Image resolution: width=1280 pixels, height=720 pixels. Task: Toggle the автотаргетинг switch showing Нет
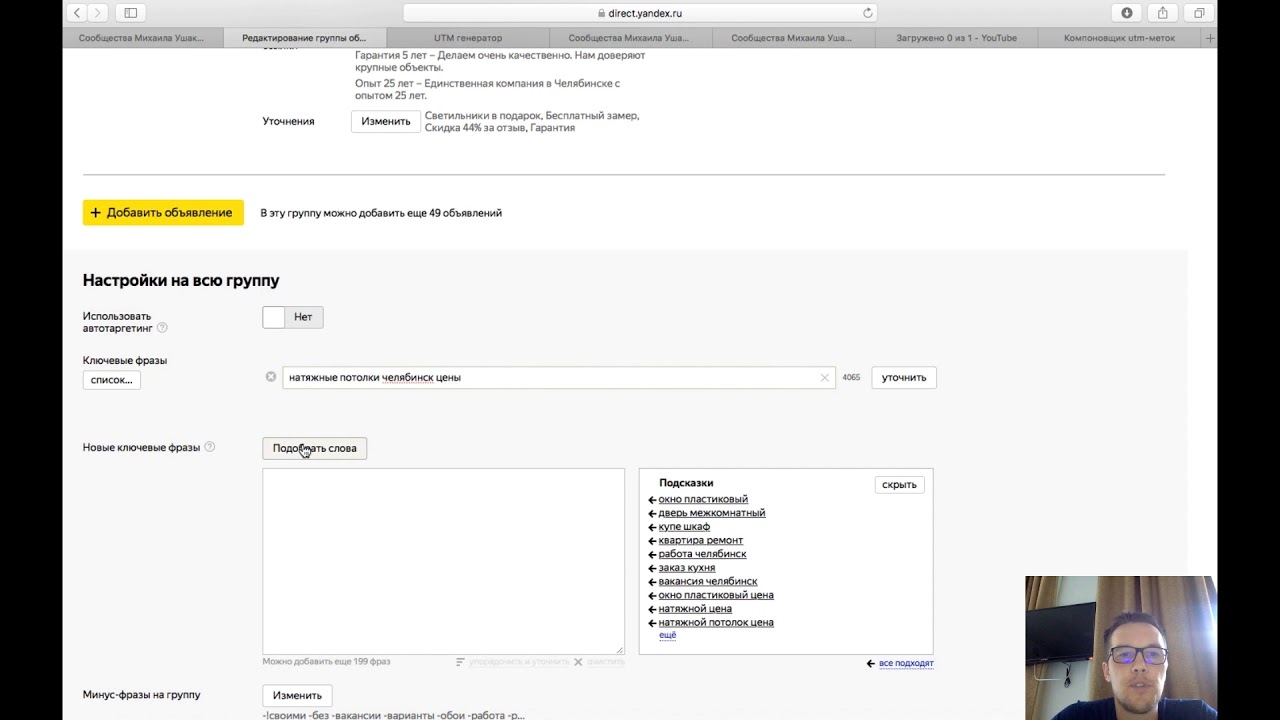(x=292, y=317)
